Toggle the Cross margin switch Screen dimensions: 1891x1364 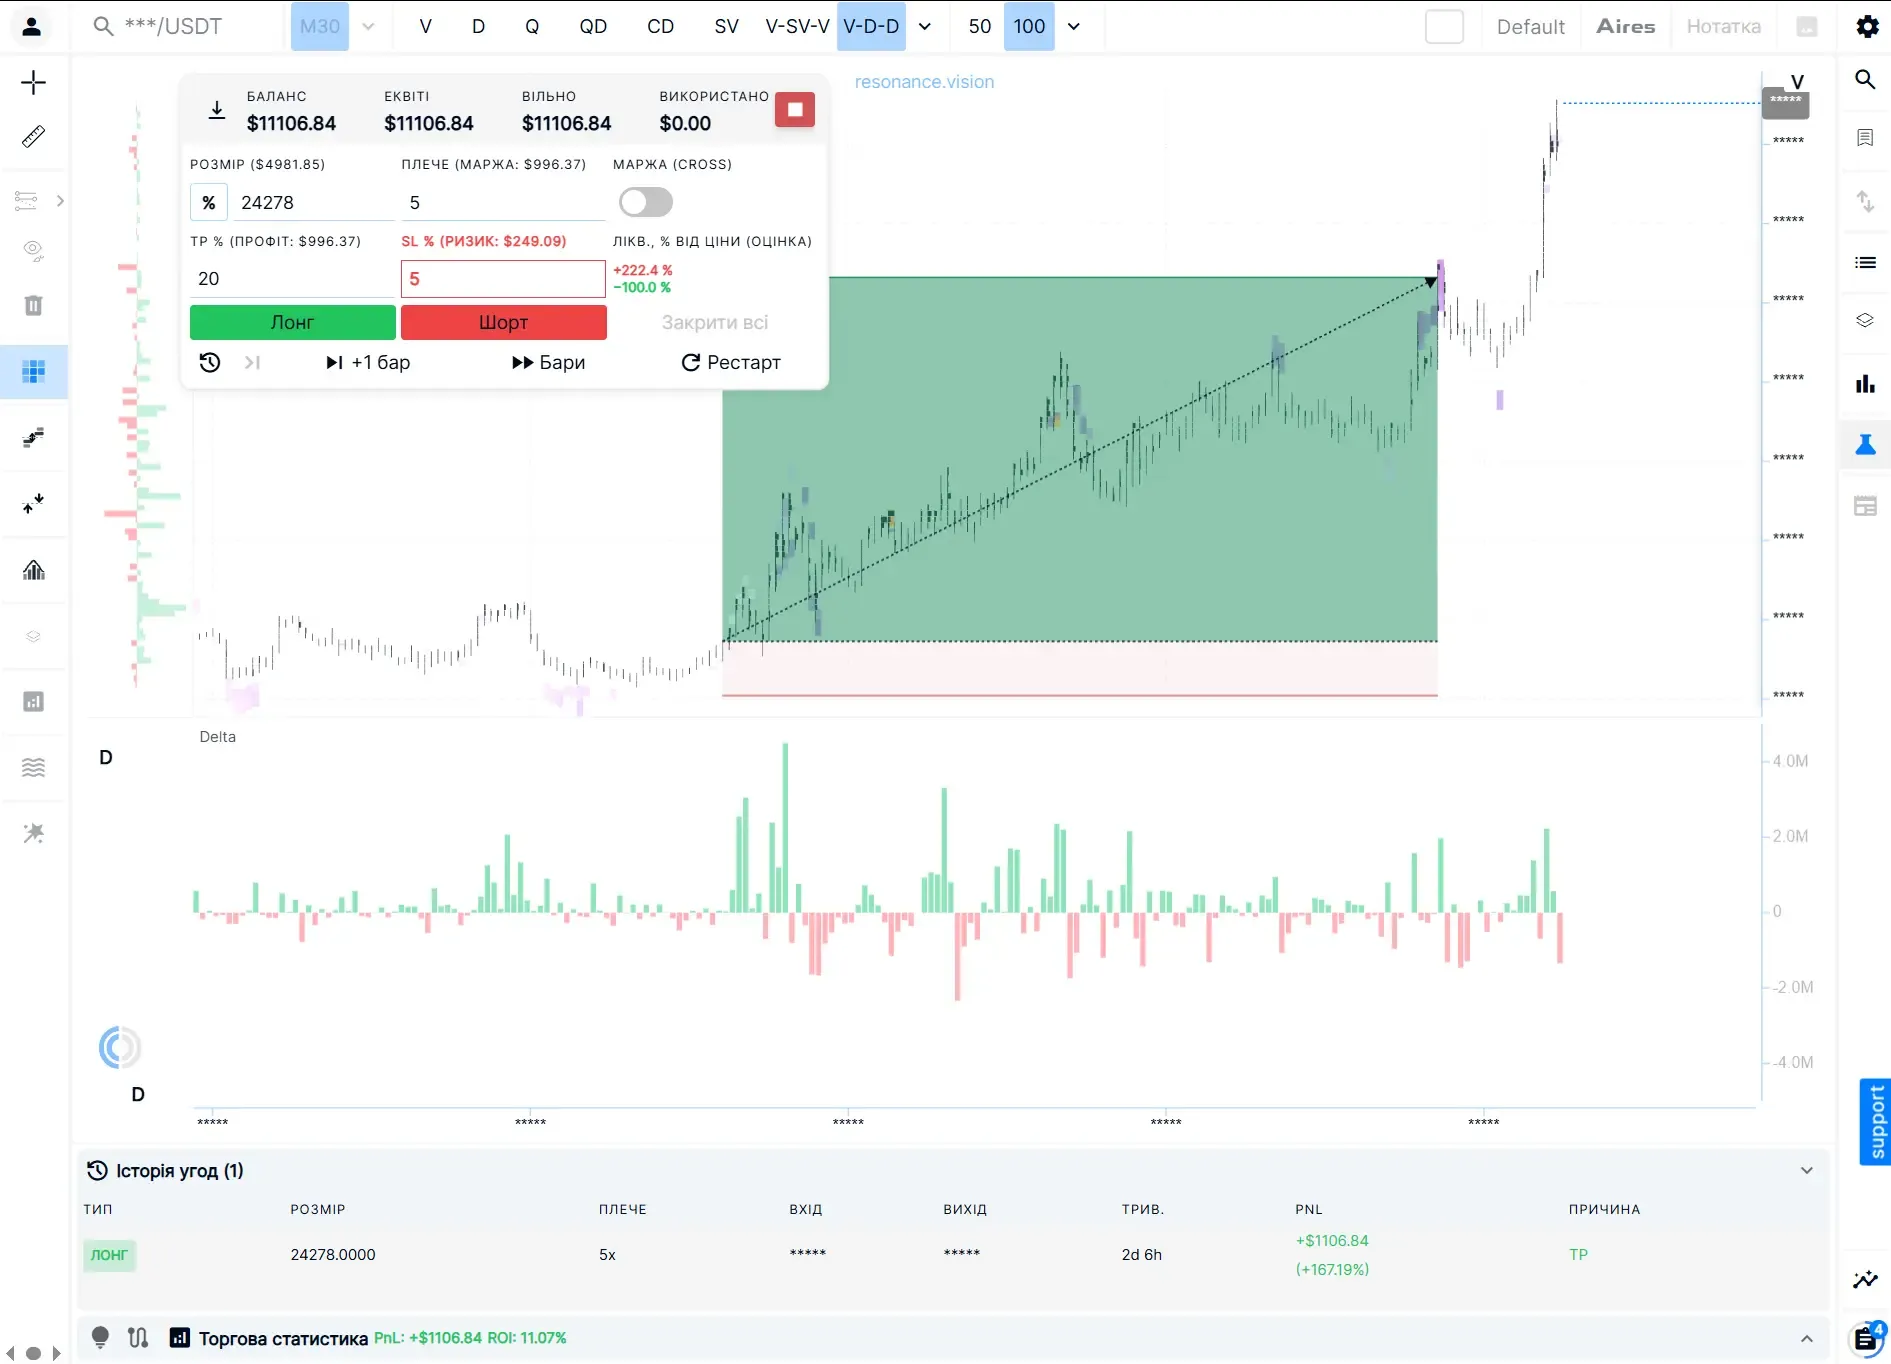coord(645,202)
